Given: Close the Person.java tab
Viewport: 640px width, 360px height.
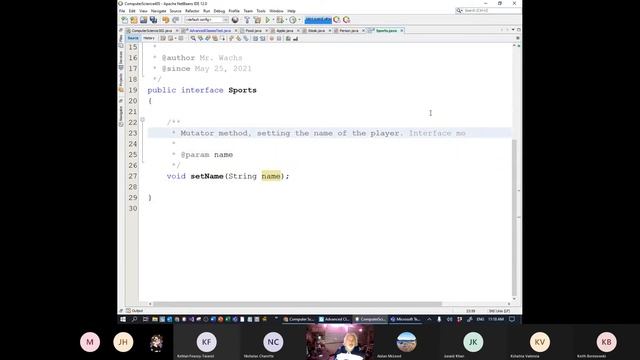Looking at the screenshot, I should click(x=363, y=31).
